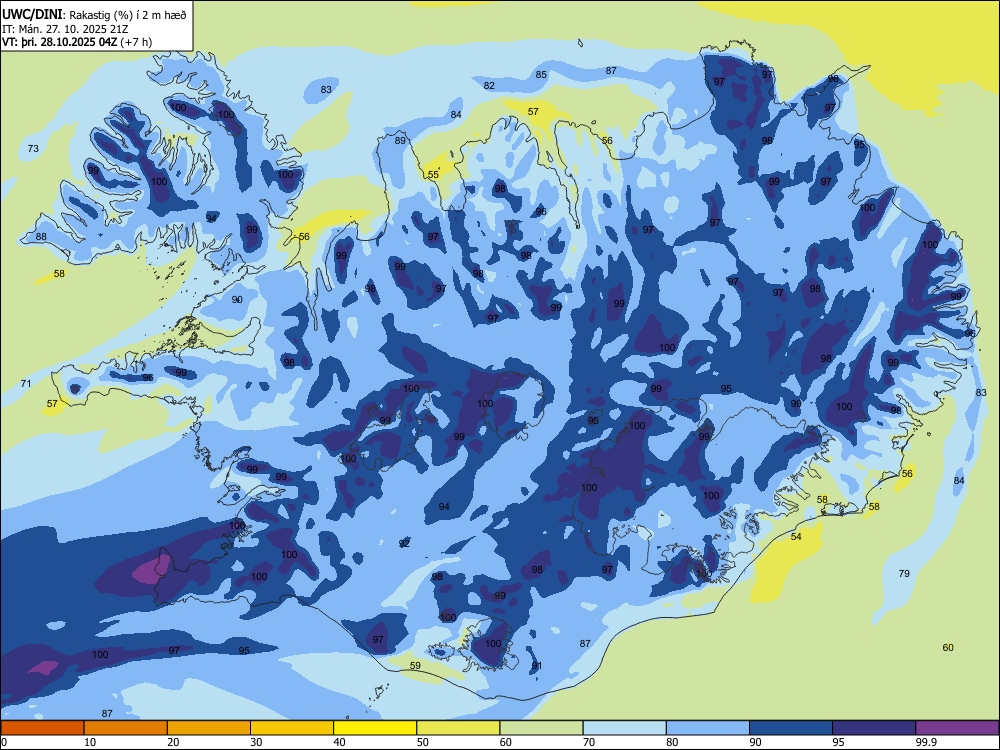Click the 0–10 dark orange legend swatch
Screen dimensions: 1000x750
click(42, 728)
